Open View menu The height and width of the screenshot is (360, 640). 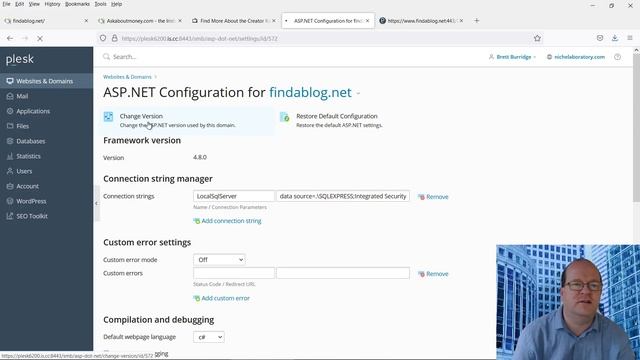pos(34,4)
